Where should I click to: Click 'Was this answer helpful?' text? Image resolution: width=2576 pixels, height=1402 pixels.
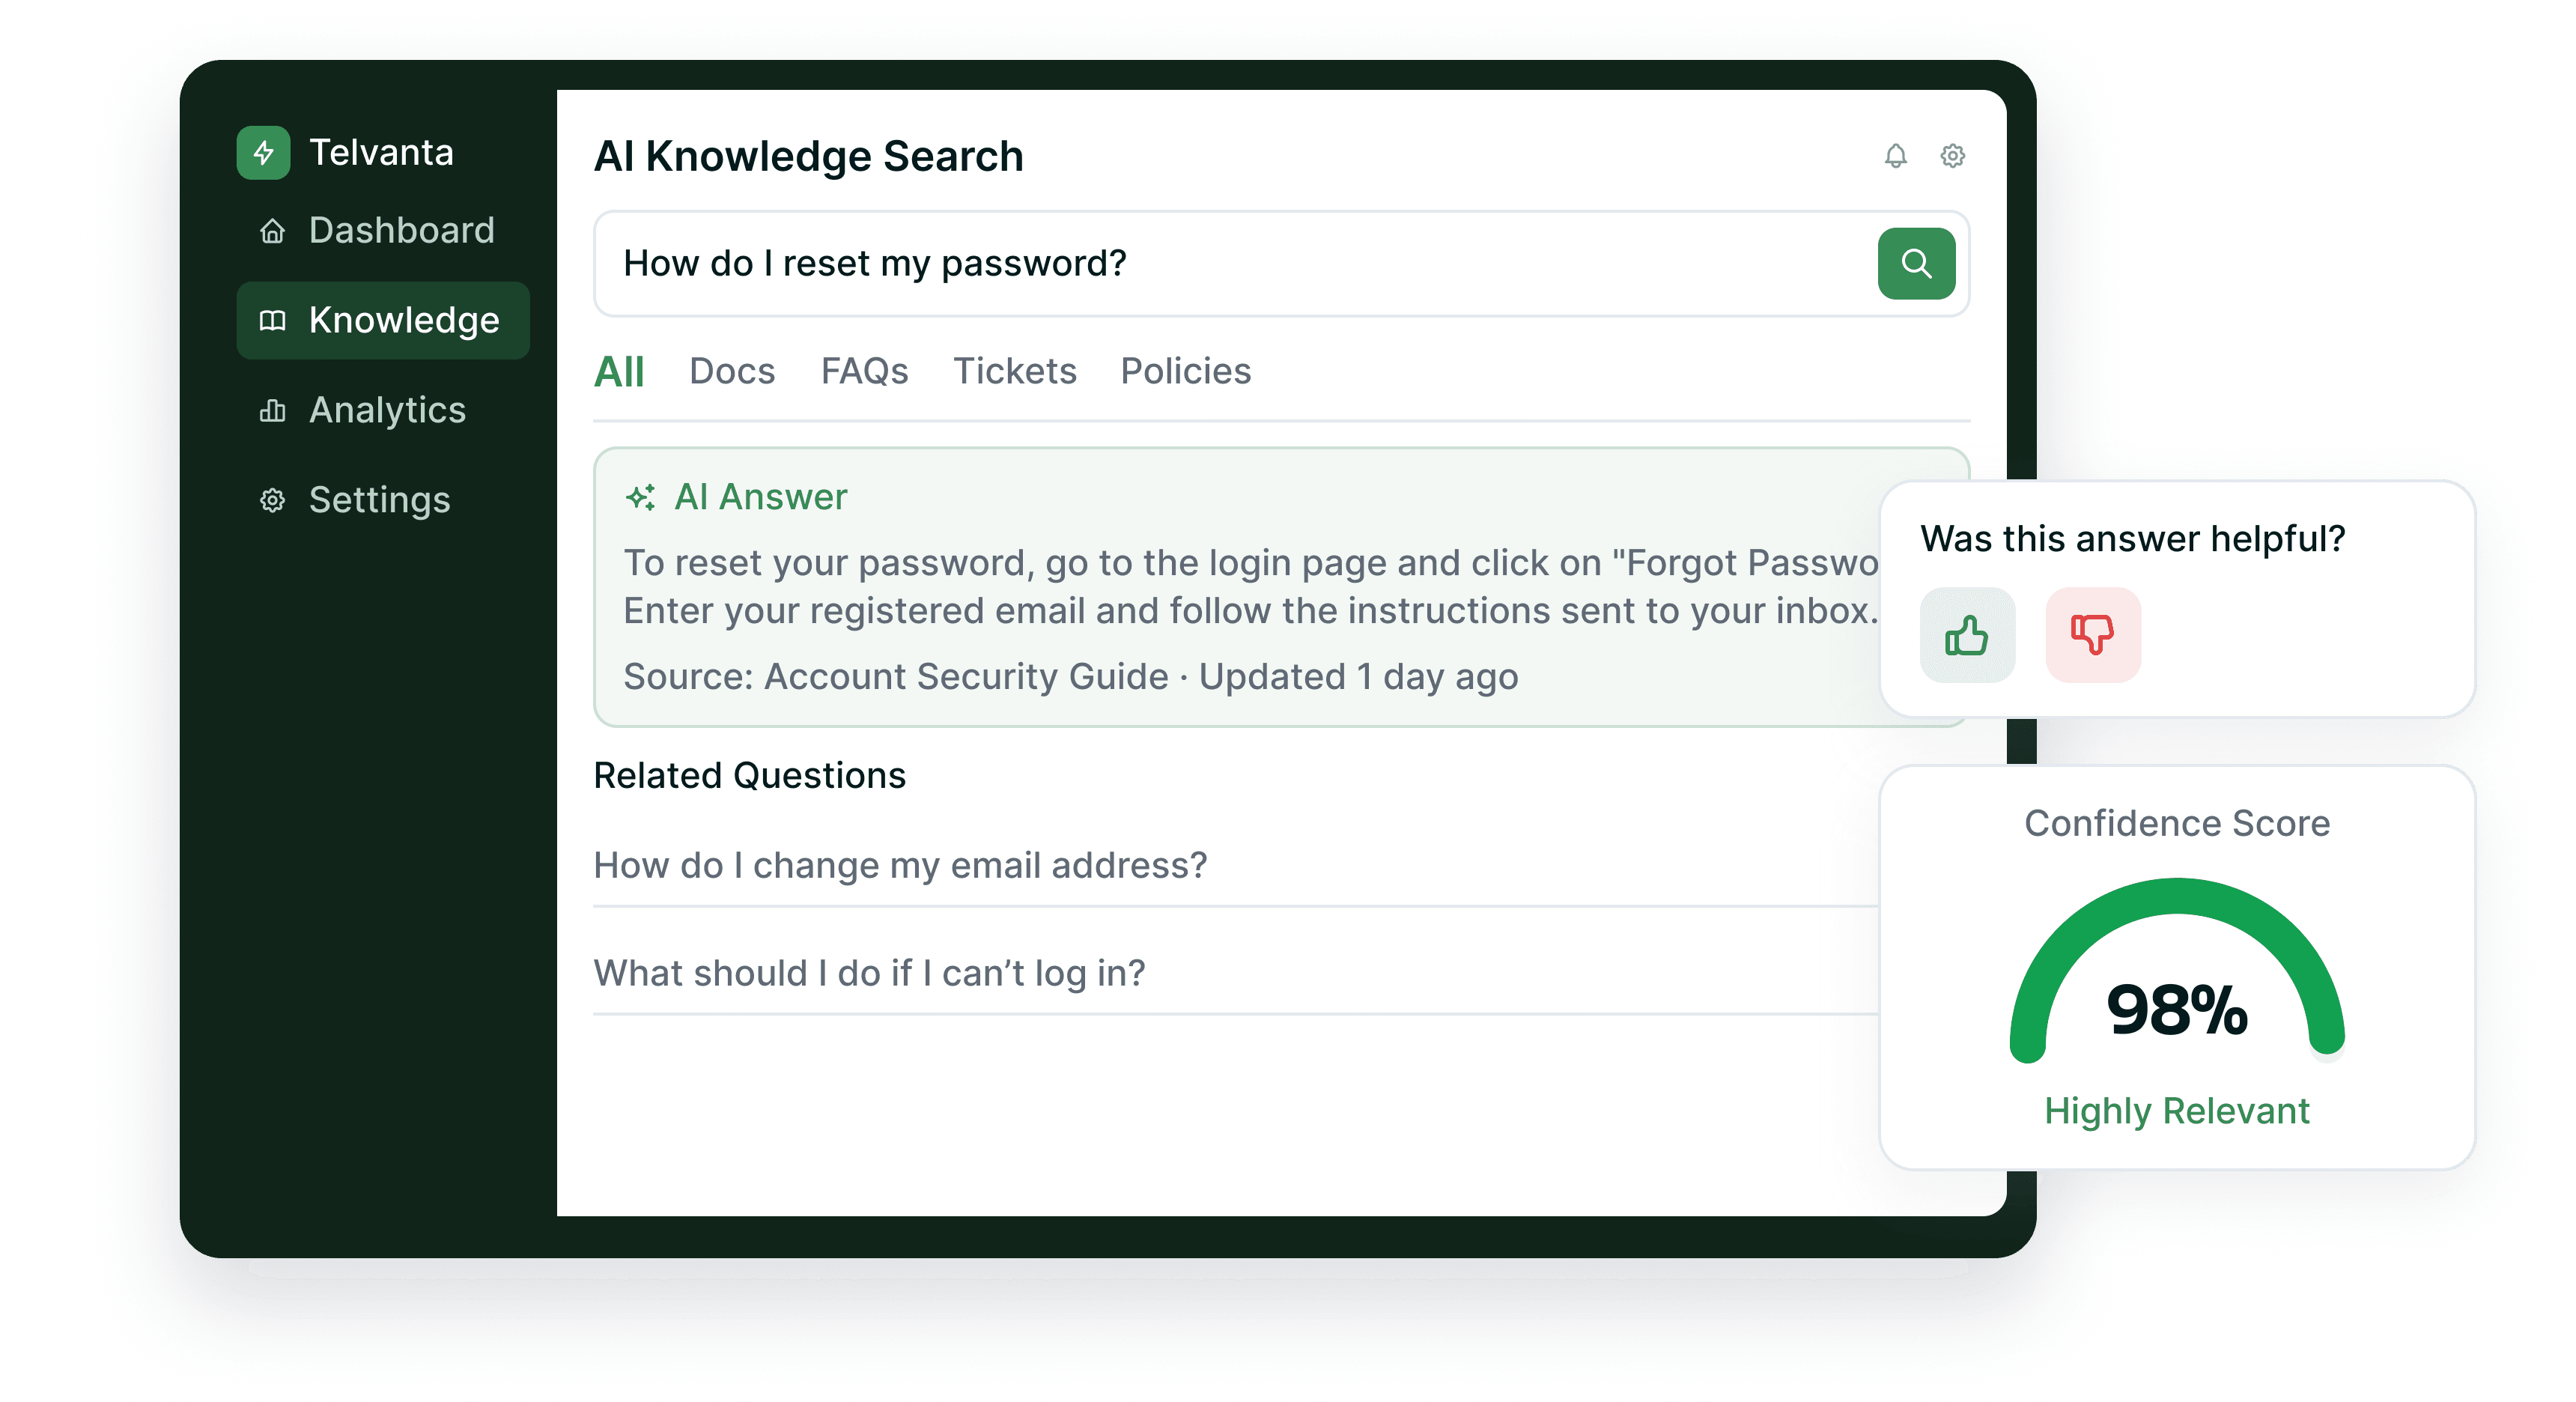2132,539
